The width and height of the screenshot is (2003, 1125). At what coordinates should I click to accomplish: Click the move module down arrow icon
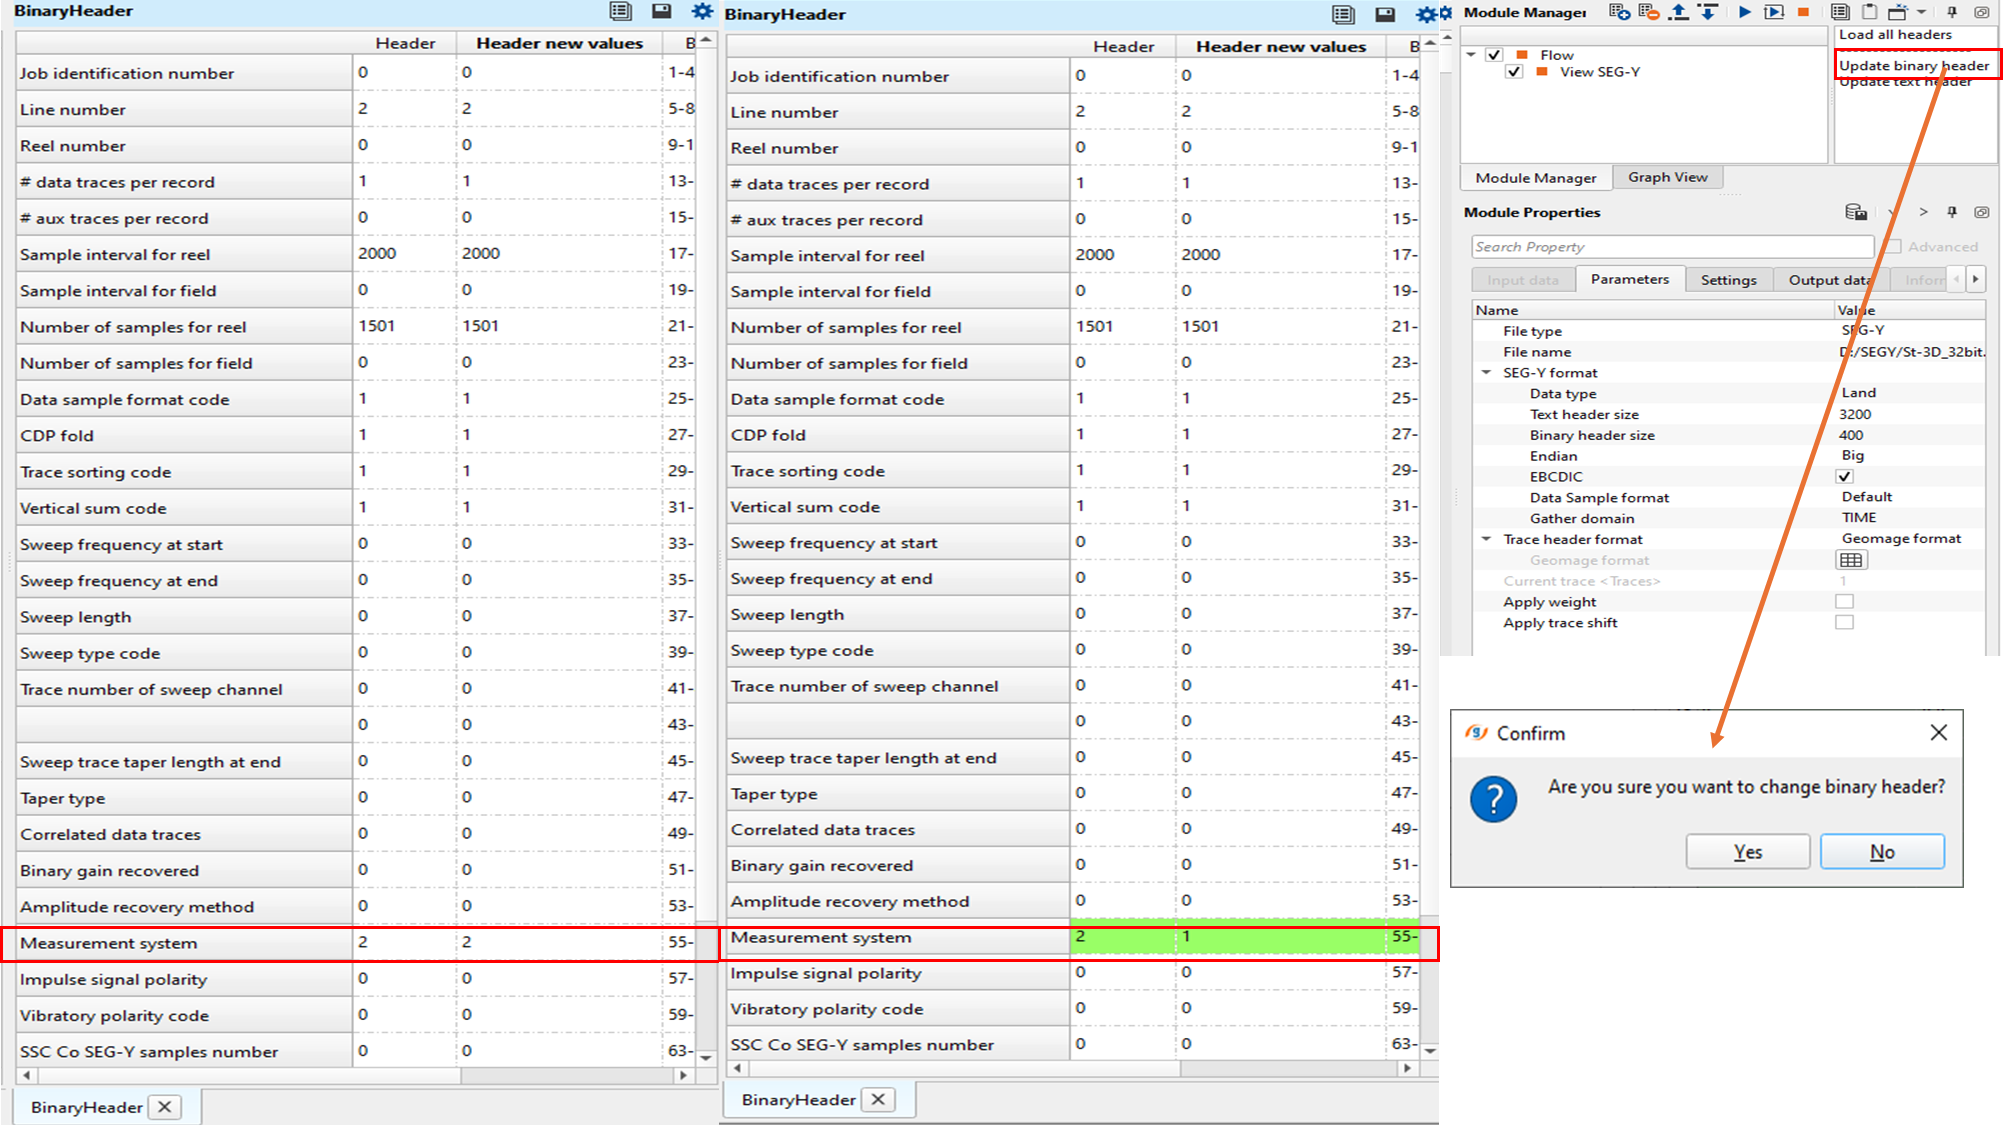point(1708,12)
